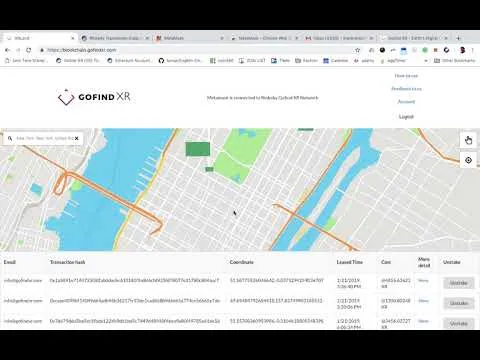Switch to the Gmail Inbox browser tab
The height and width of the screenshot is (360, 480).
[x=339, y=38]
